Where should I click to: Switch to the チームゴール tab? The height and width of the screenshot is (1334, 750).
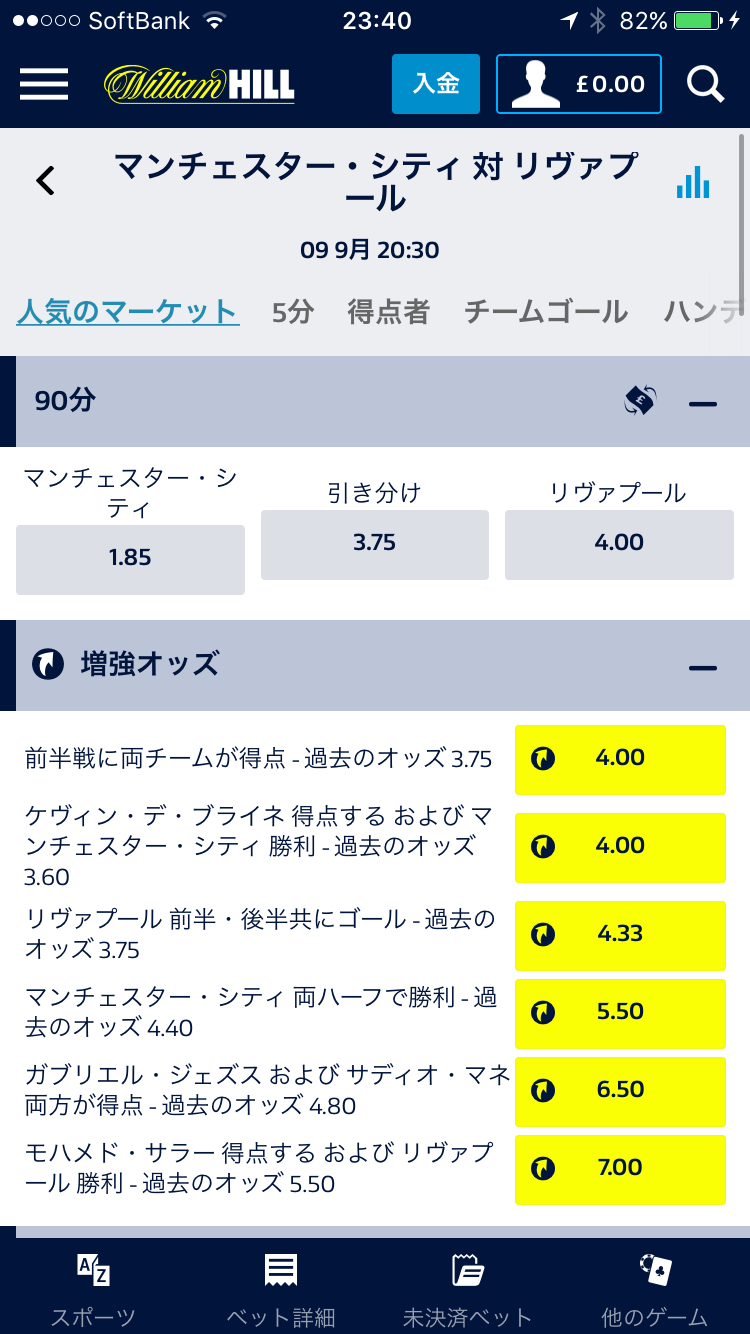point(546,312)
